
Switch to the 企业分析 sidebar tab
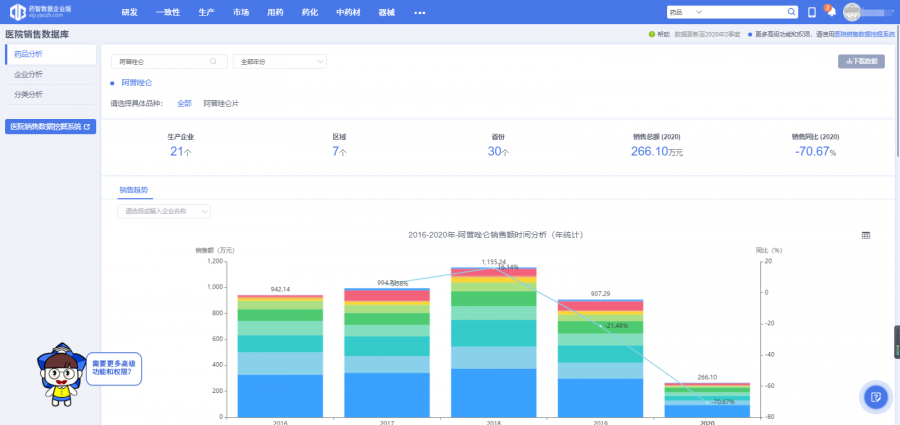point(29,74)
